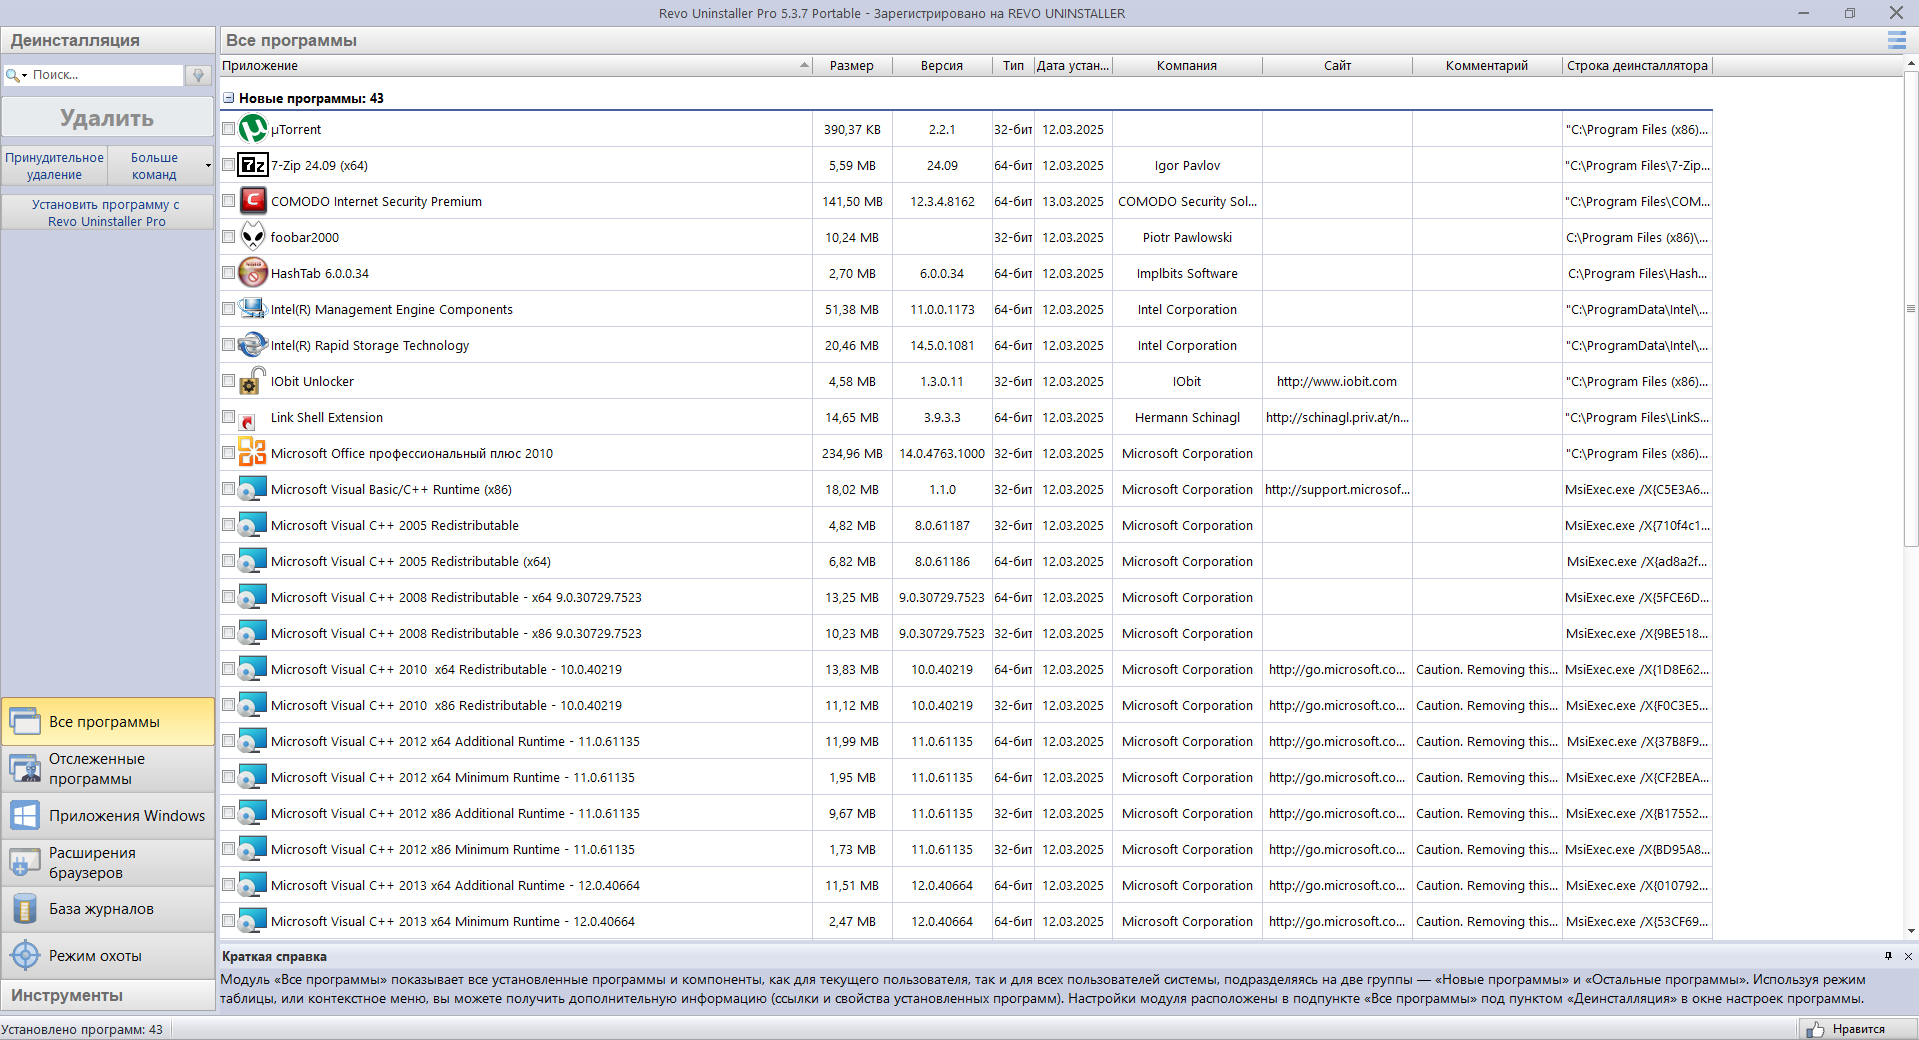
Task: Click the search magnifier icon
Action: 12,75
